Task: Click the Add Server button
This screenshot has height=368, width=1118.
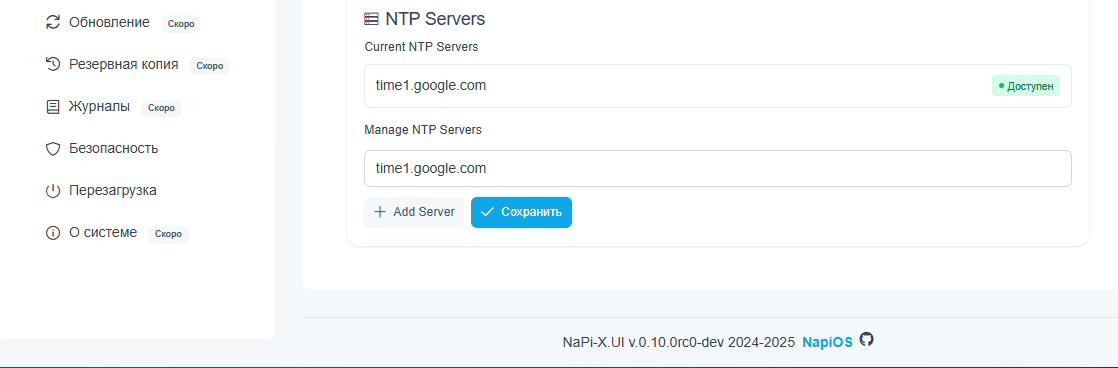Action: point(414,213)
